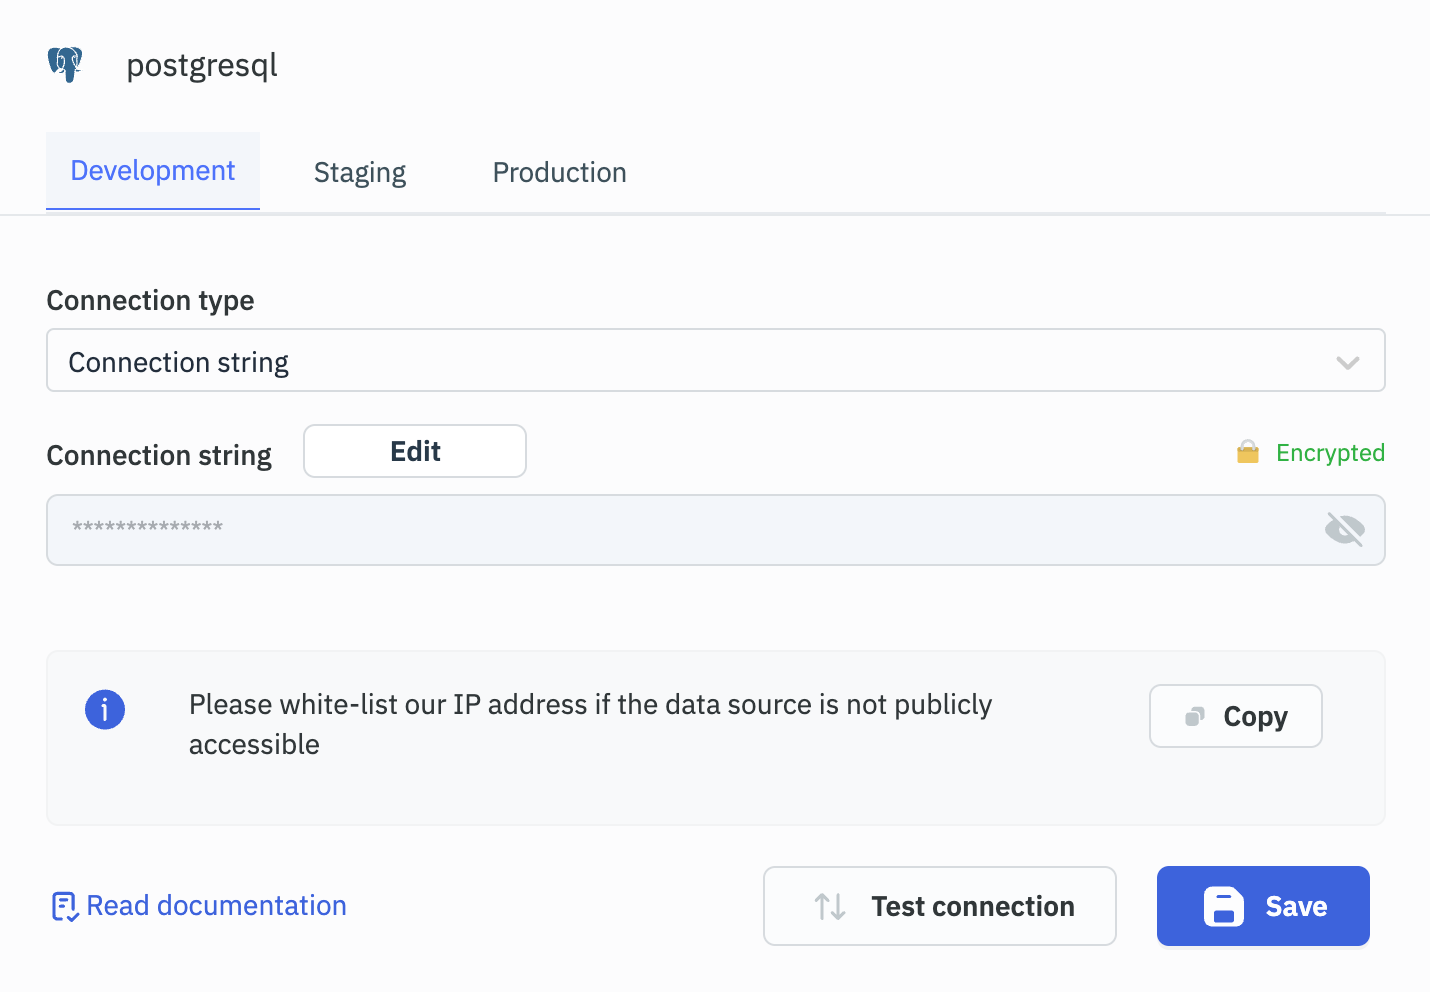
Task: Click the PostgreSQL elephant logo
Action: [x=65, y=65]
